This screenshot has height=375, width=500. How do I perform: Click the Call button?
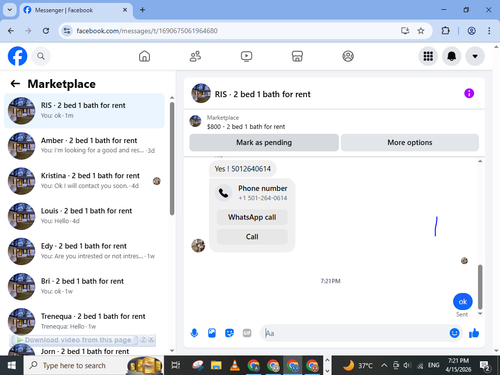(252, 237)
